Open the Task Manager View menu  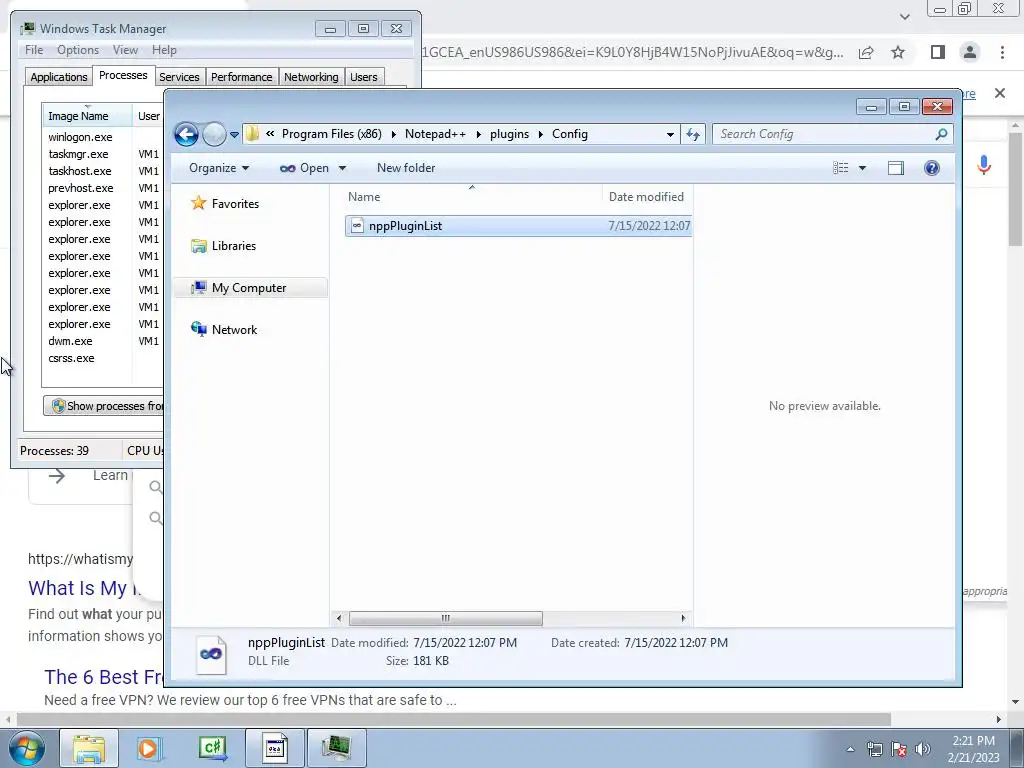click(x=125, y=50)
